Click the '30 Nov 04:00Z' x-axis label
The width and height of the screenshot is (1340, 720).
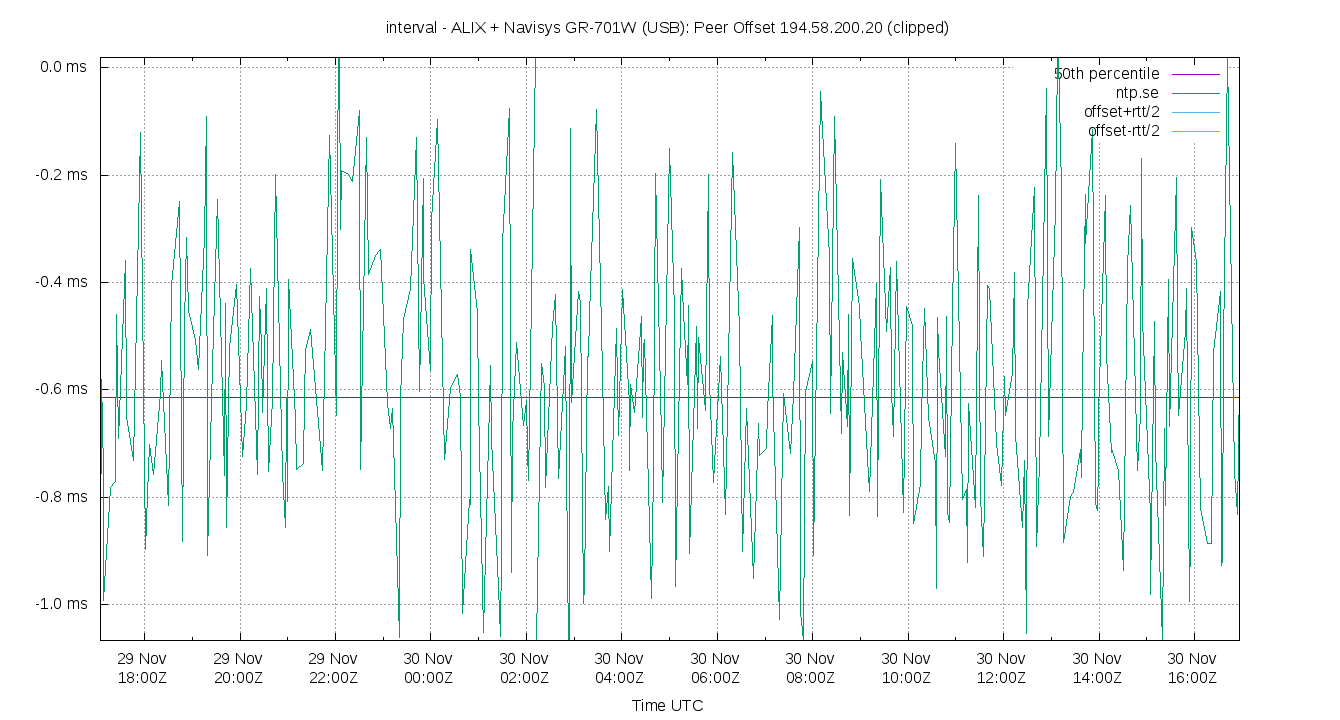[x=619, y=668]
